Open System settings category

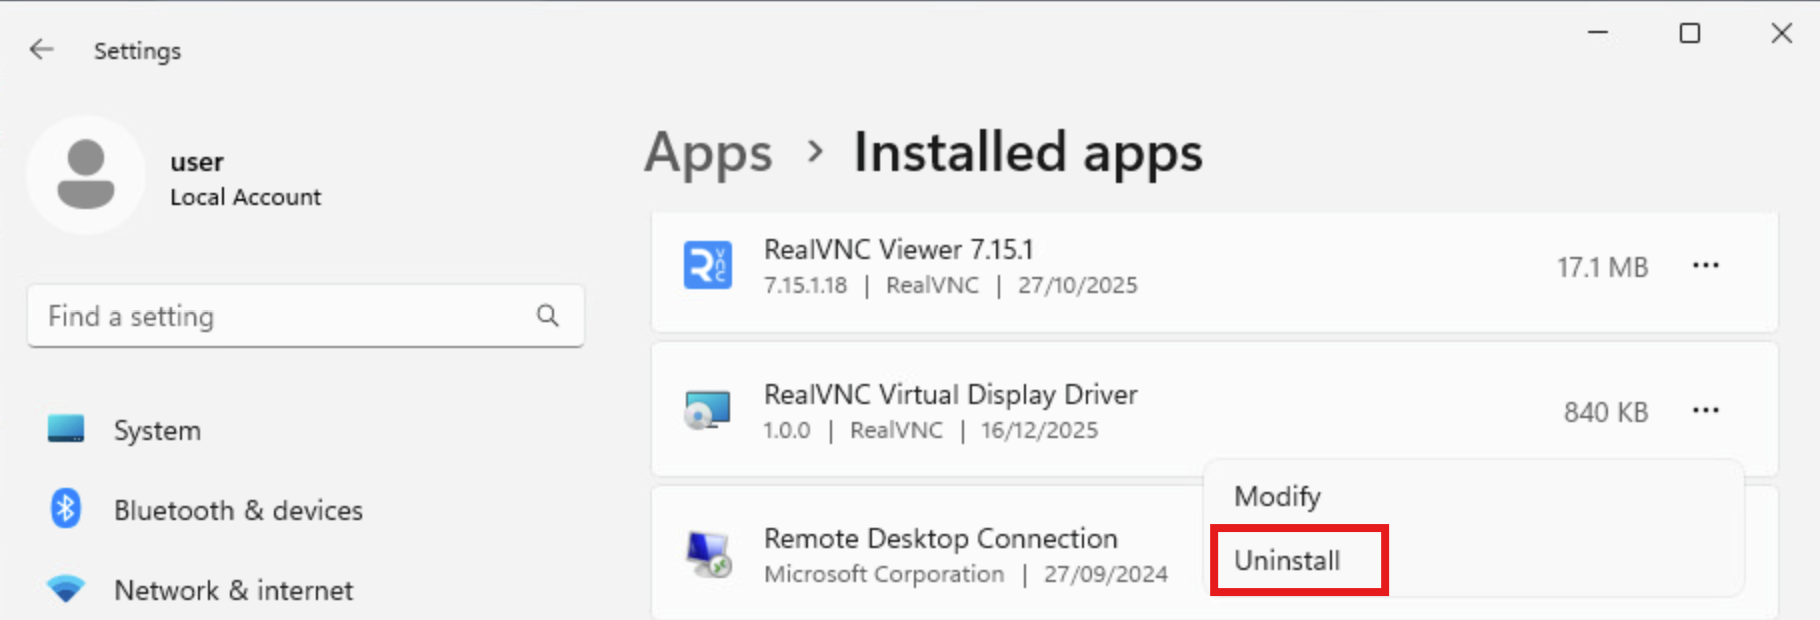pos(157,430)
